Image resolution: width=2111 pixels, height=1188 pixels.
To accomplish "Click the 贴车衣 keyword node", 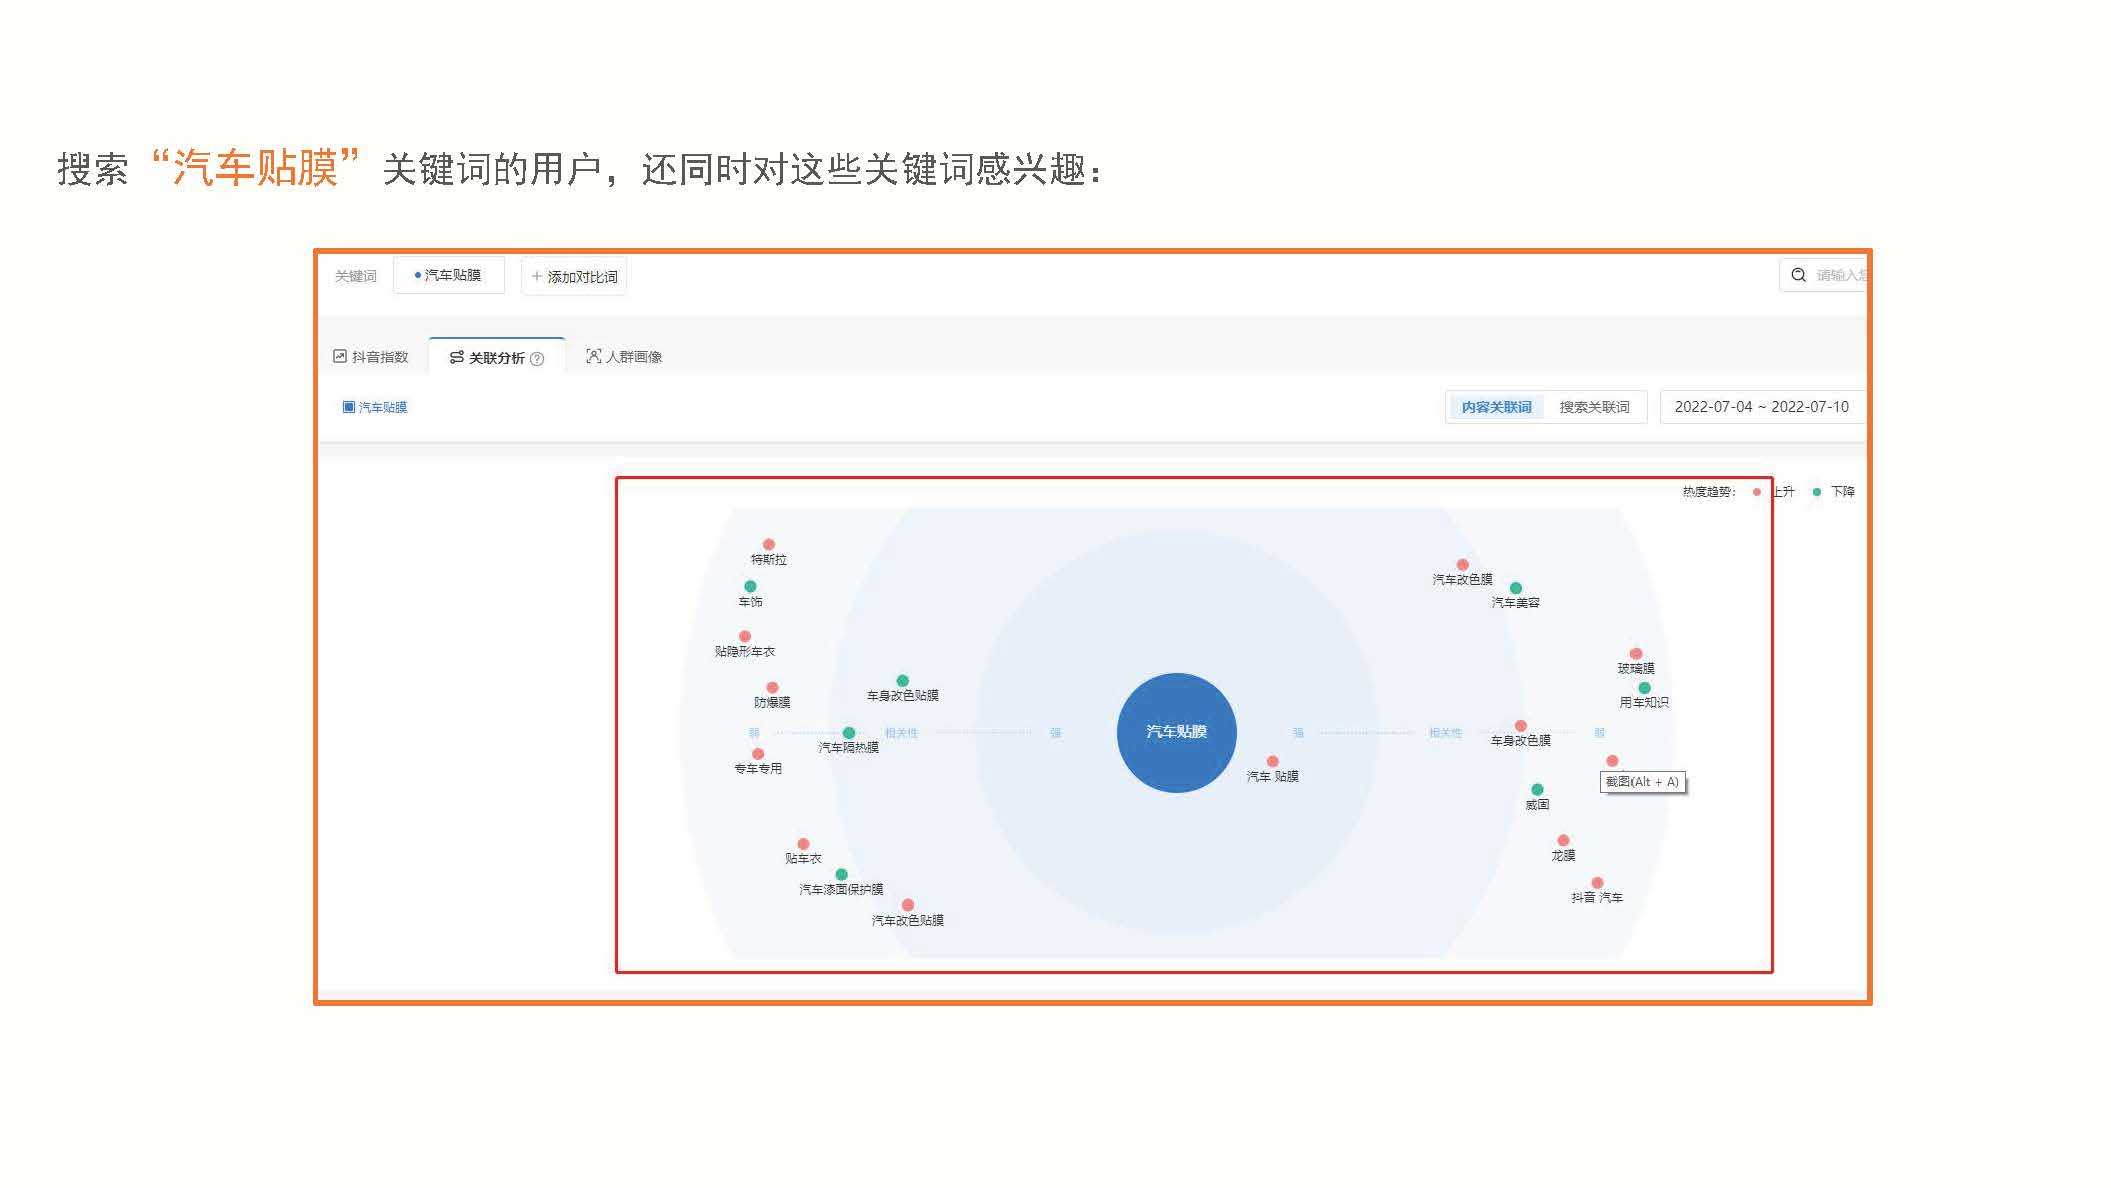I will (x=803, y=844).
